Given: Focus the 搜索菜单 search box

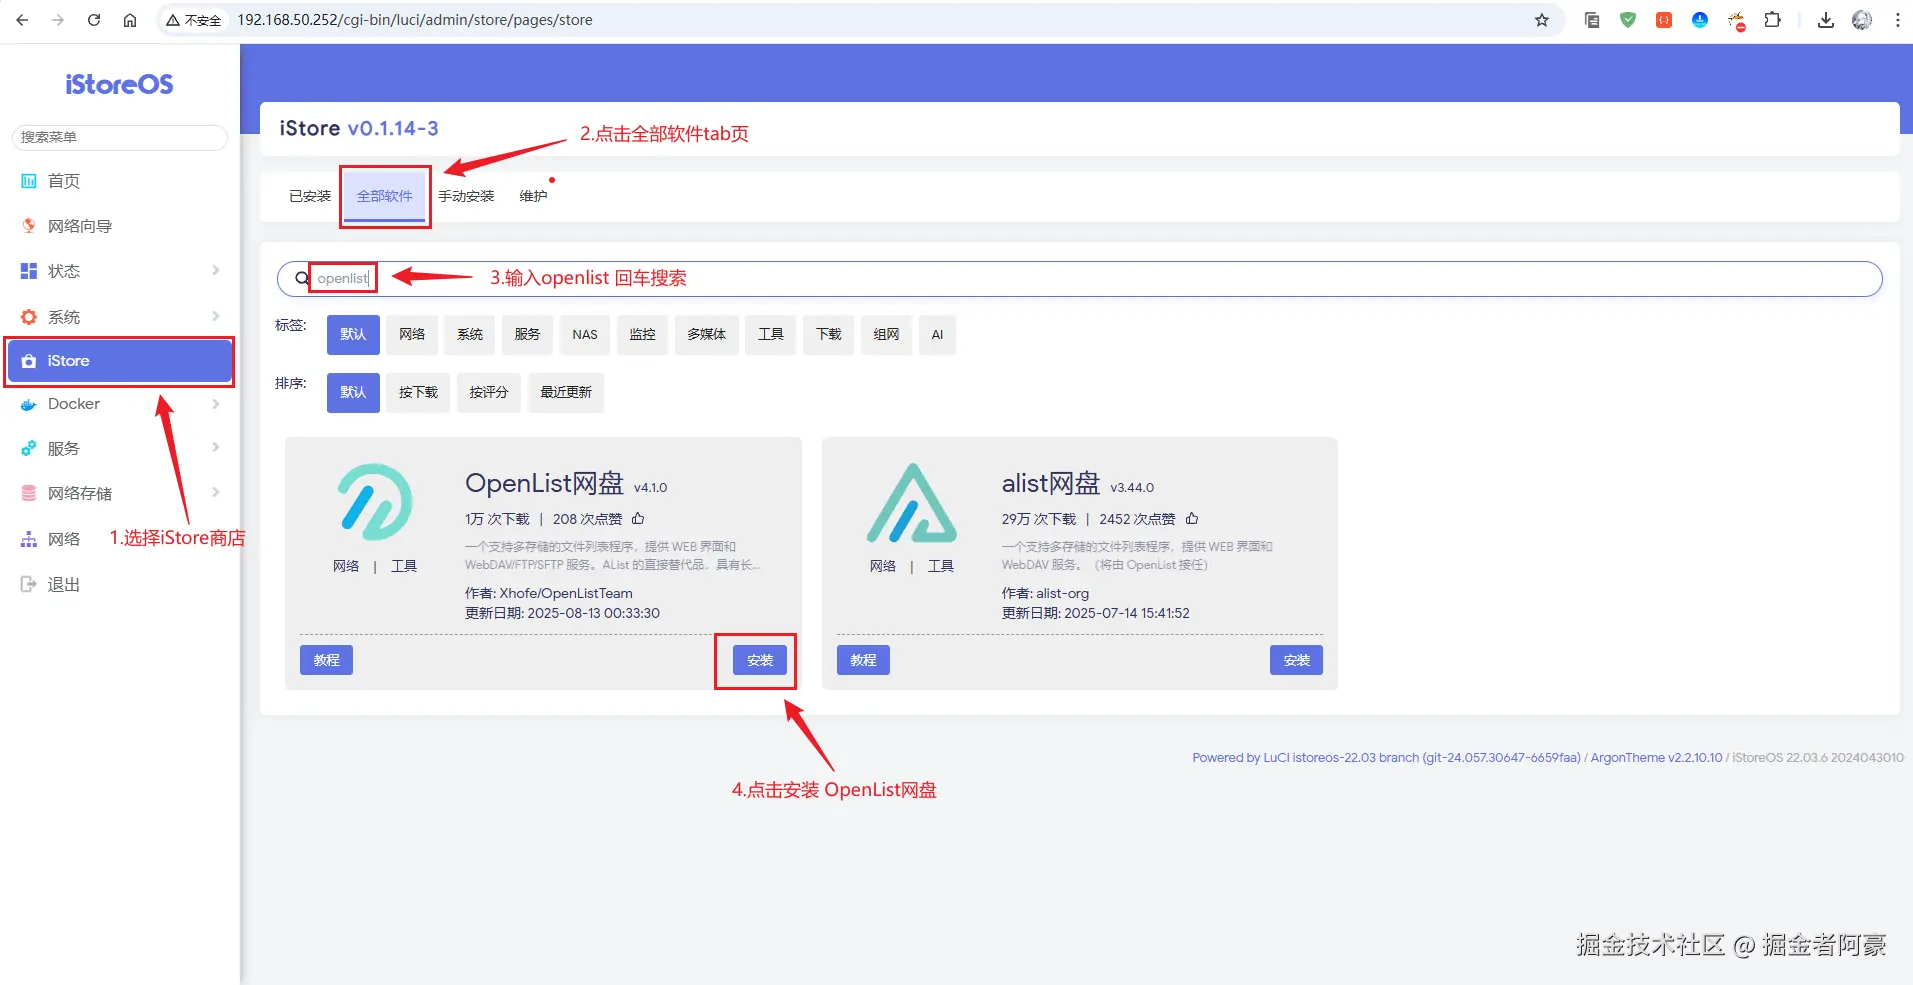Looking at the screenshot, I should (x=120, y=137).
